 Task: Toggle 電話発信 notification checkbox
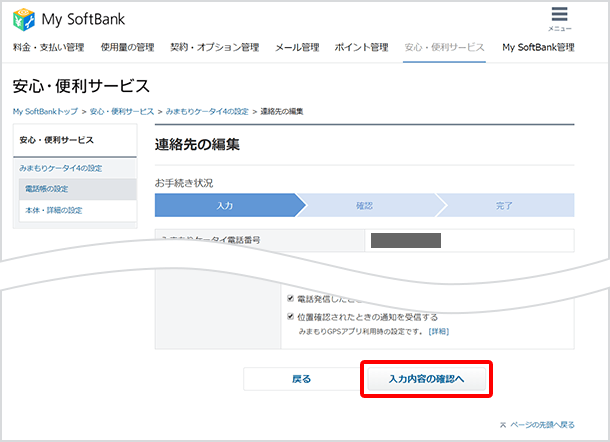coord(290,298)
